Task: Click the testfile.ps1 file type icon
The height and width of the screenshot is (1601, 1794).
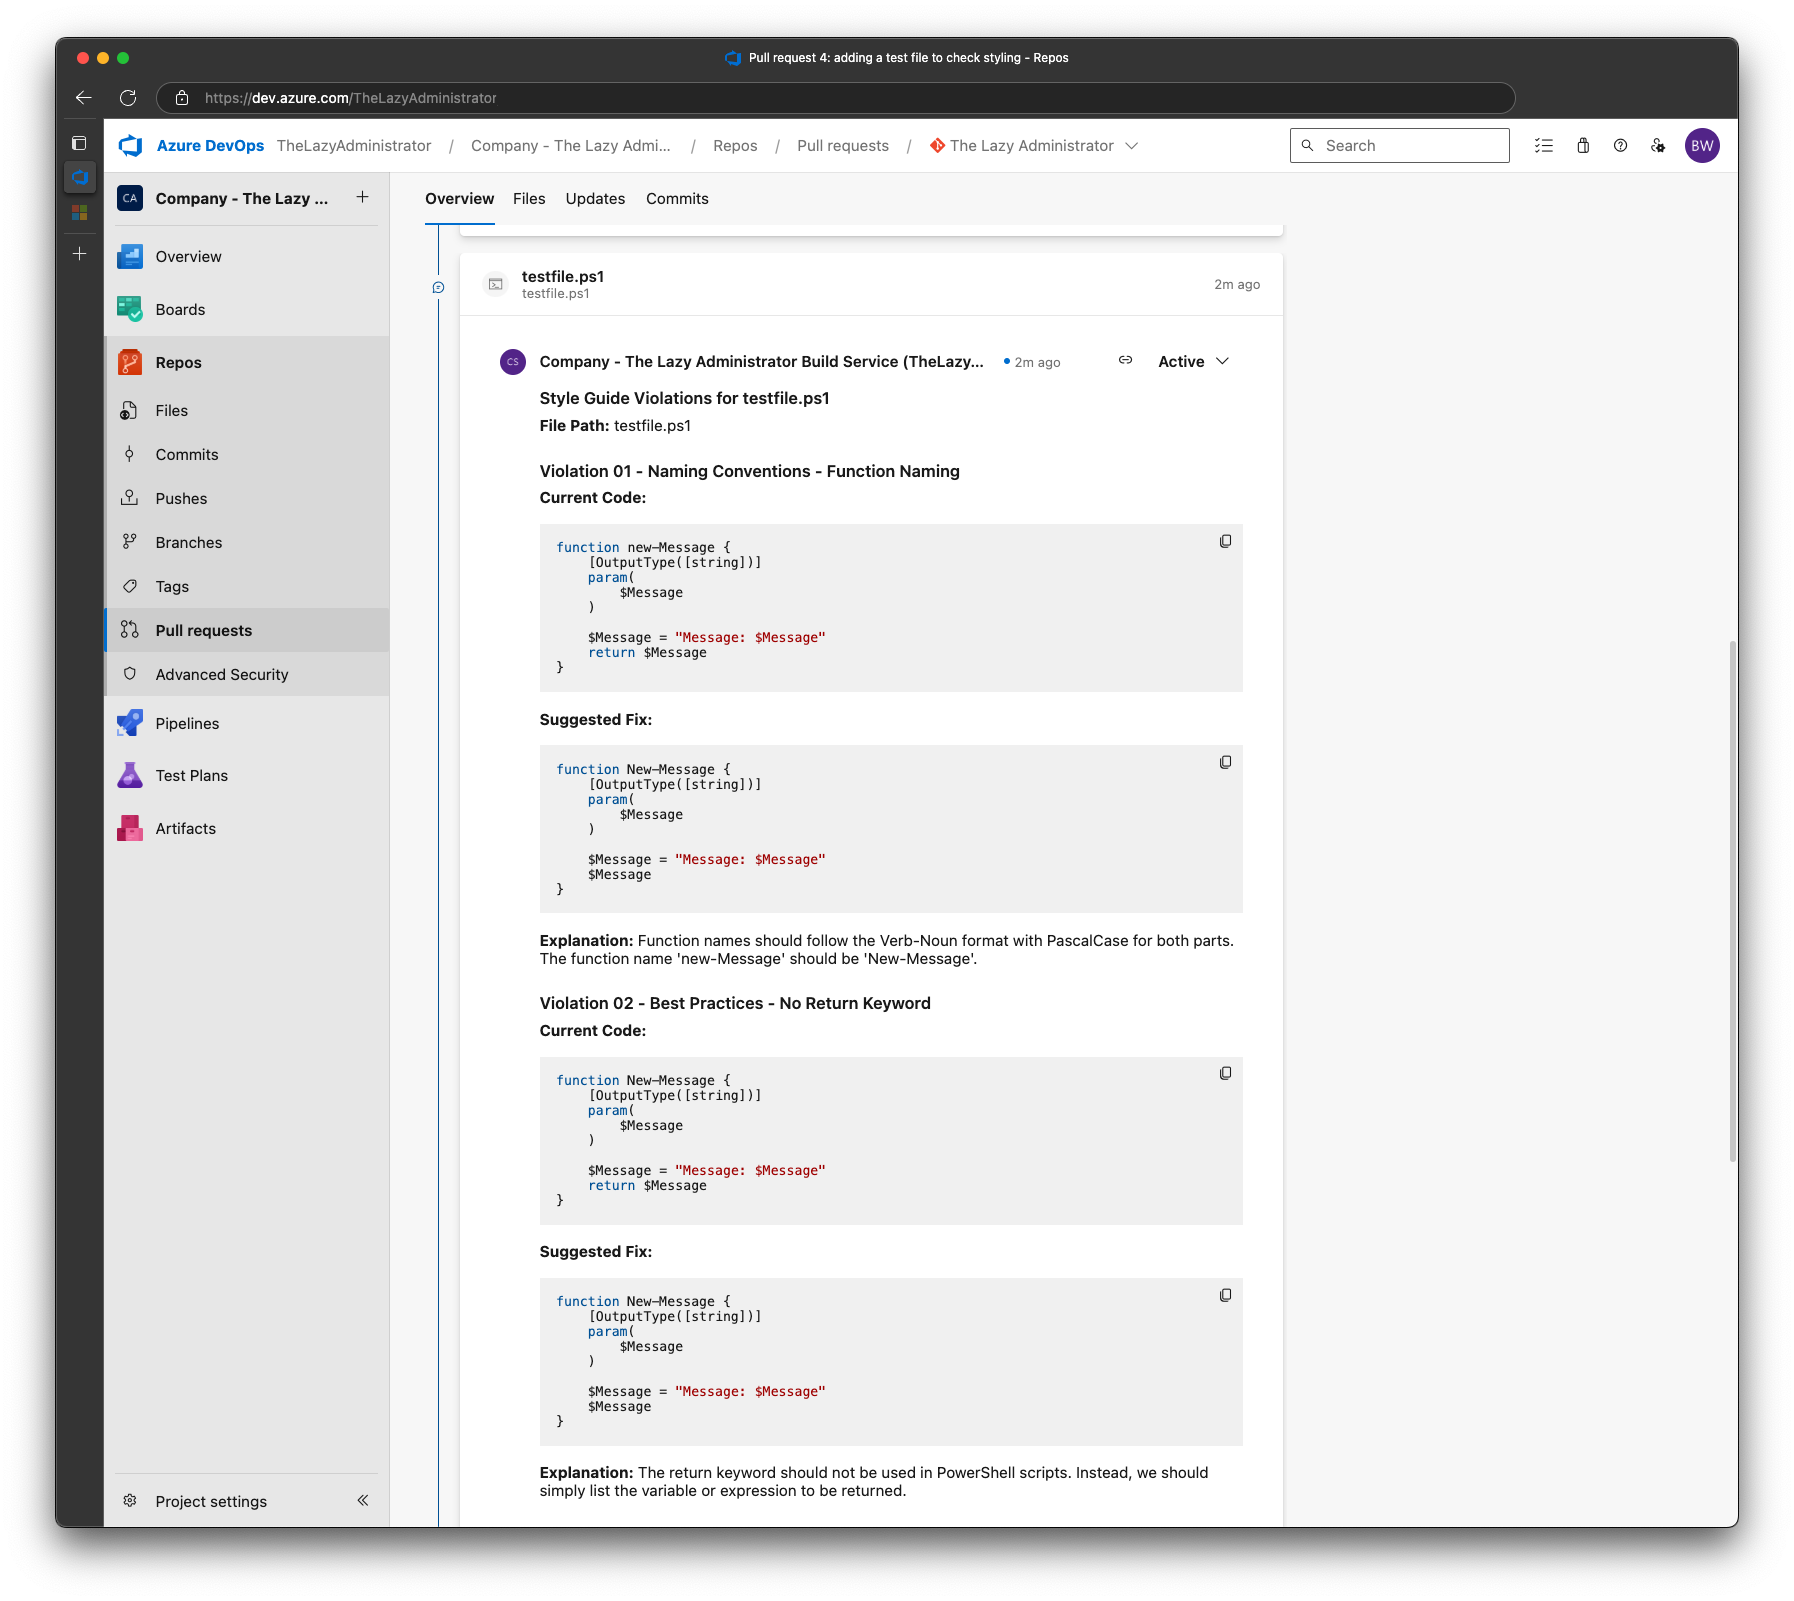Action: pyautogui.click(x=496, y=285)
